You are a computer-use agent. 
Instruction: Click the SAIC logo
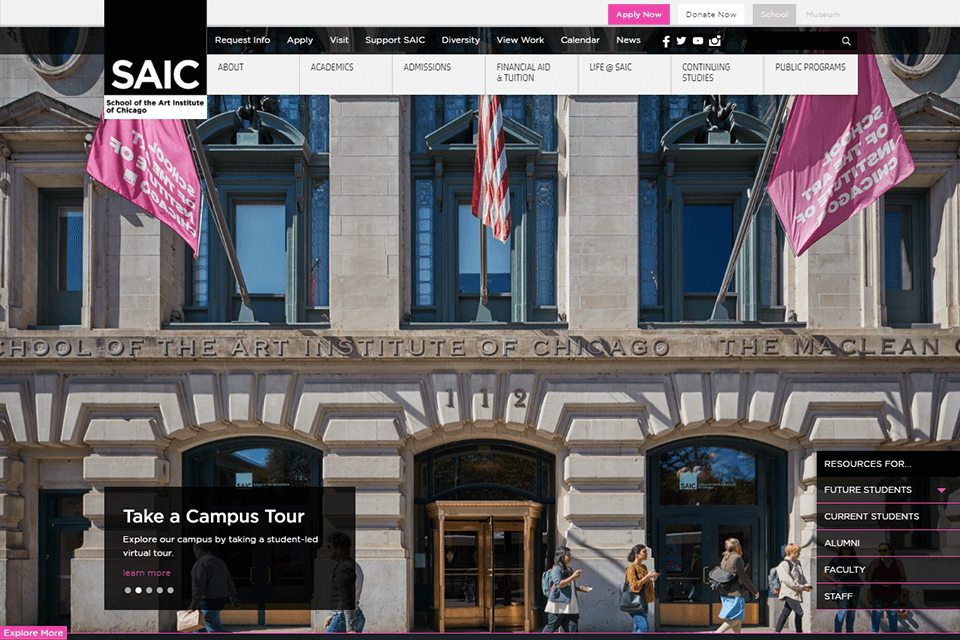coord(156,59)
